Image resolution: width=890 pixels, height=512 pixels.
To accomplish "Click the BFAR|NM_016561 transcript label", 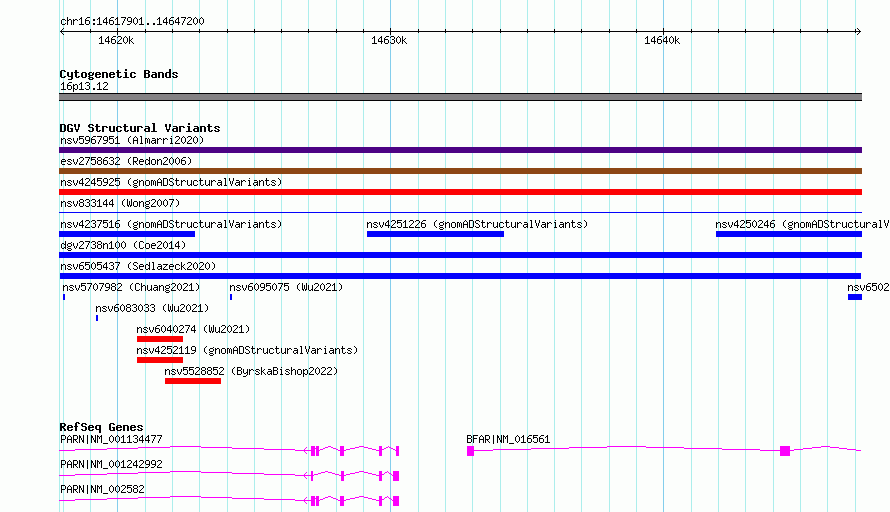I will click(508, 439).
